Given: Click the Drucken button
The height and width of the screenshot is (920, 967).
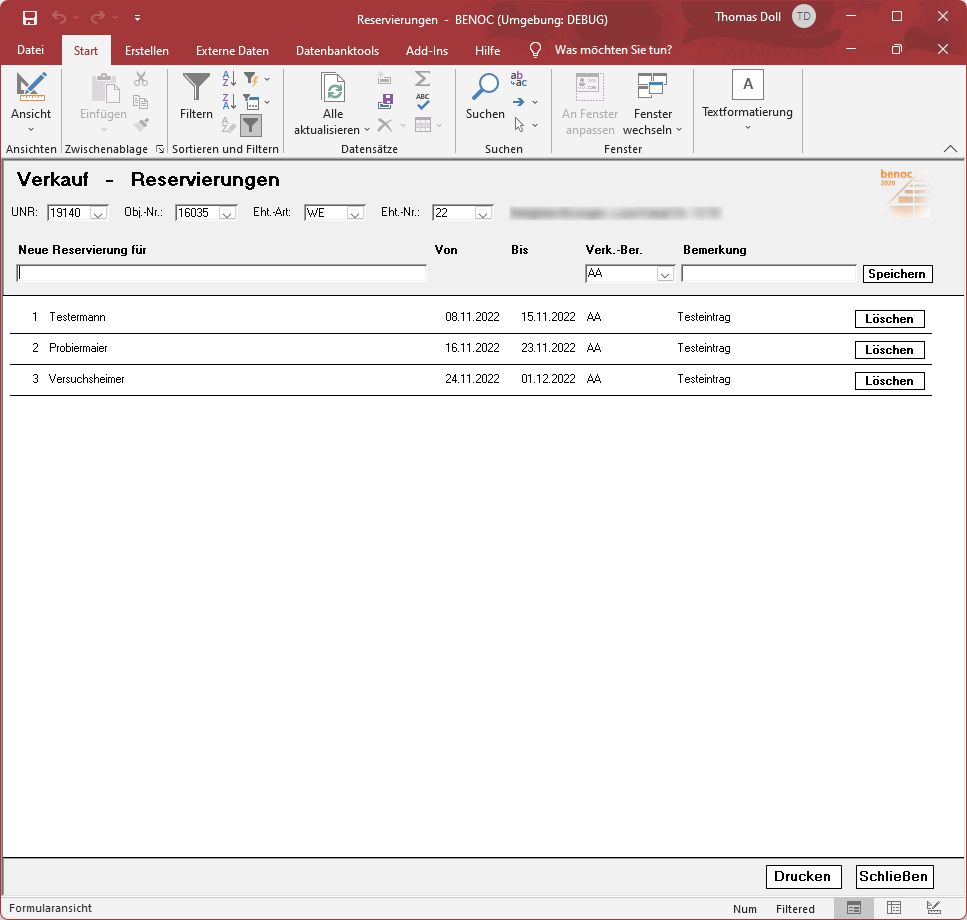Looking at the screenshot, I should point(803,877).
